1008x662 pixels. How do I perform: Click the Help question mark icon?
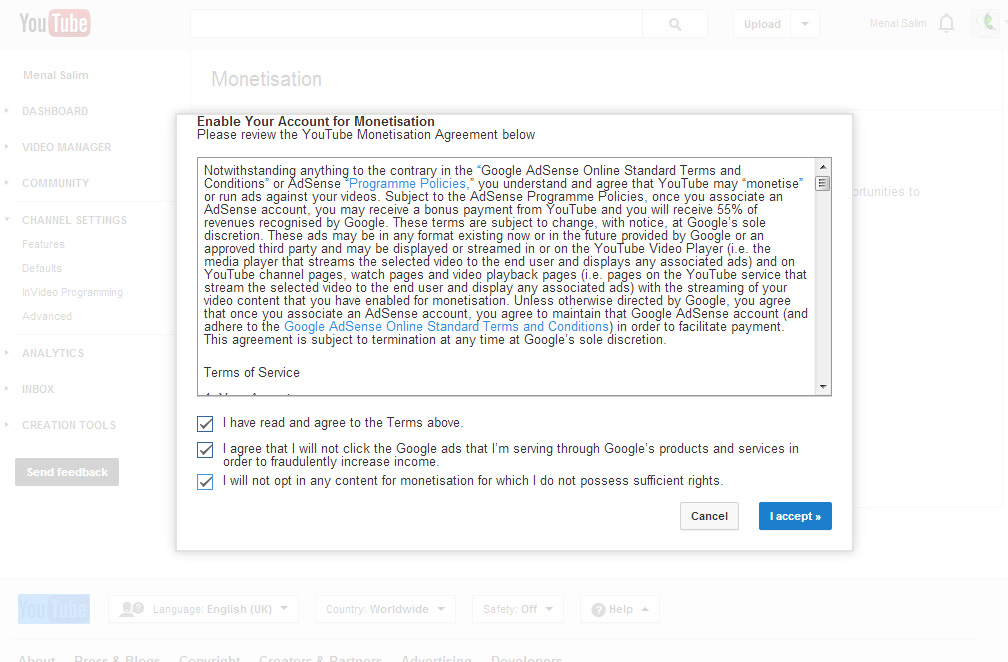pos(598,609)
